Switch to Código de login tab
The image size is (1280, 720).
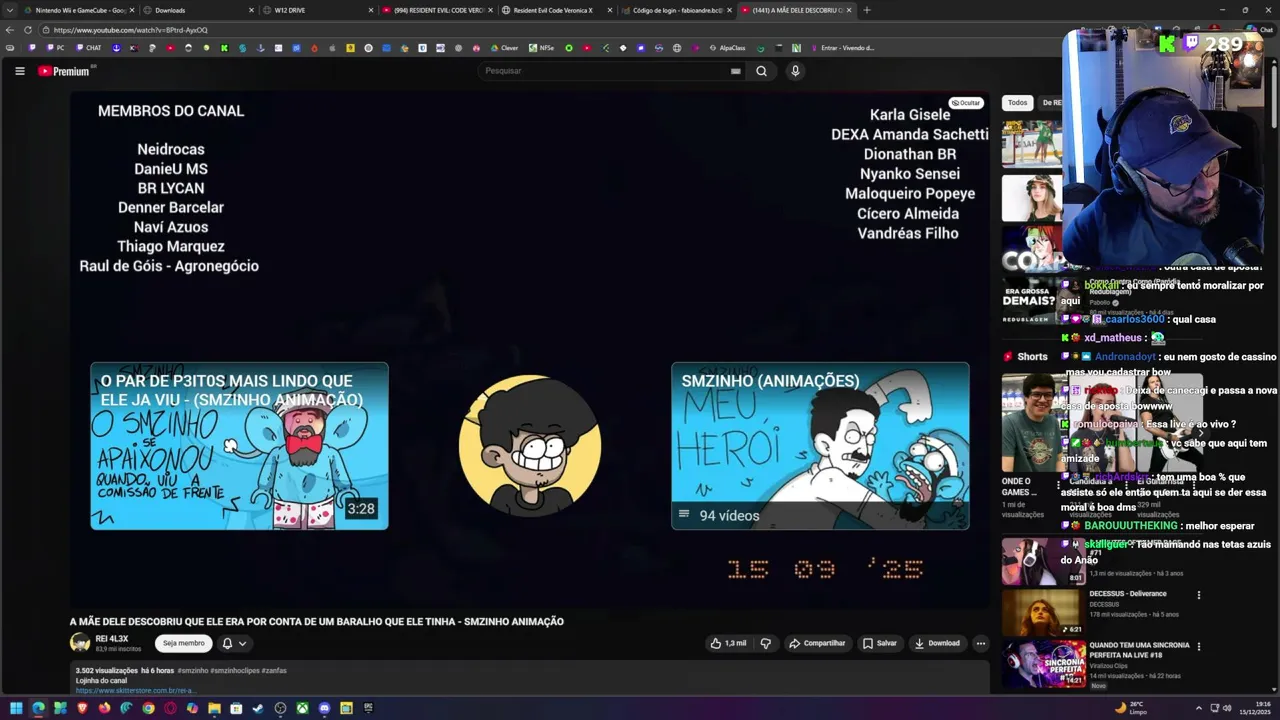676,10
